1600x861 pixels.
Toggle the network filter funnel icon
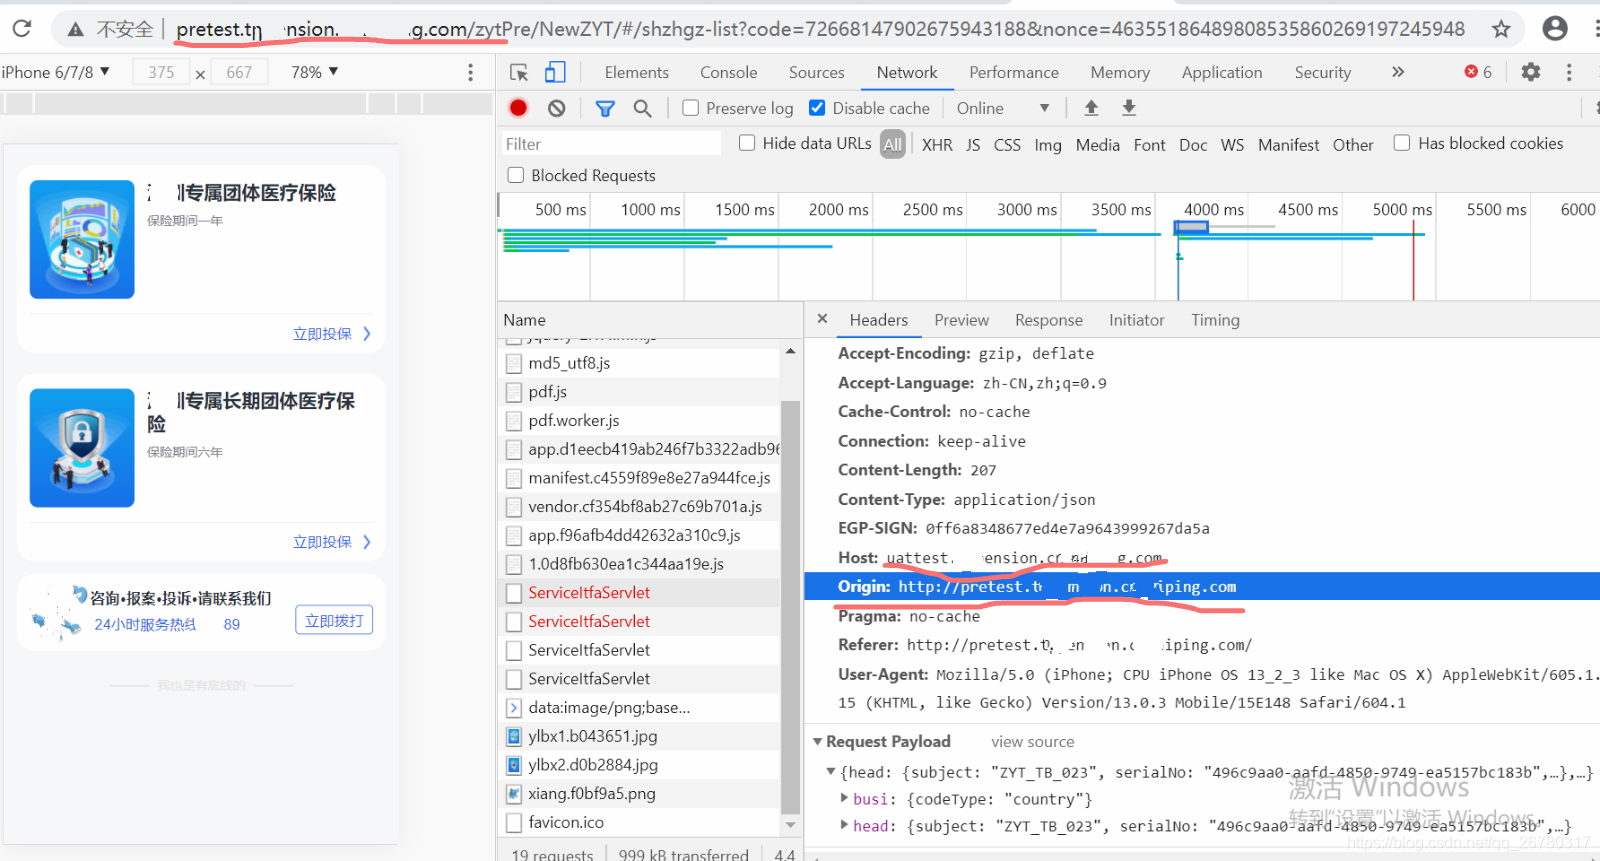point(605,108)
